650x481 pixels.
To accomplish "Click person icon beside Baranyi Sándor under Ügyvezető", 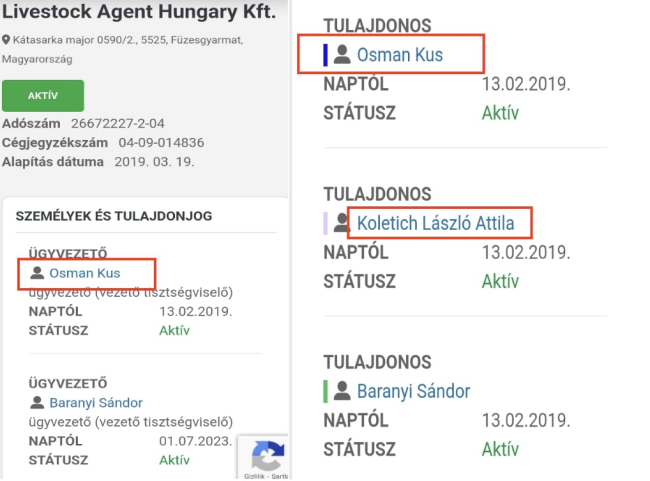I will pos(38,403).
